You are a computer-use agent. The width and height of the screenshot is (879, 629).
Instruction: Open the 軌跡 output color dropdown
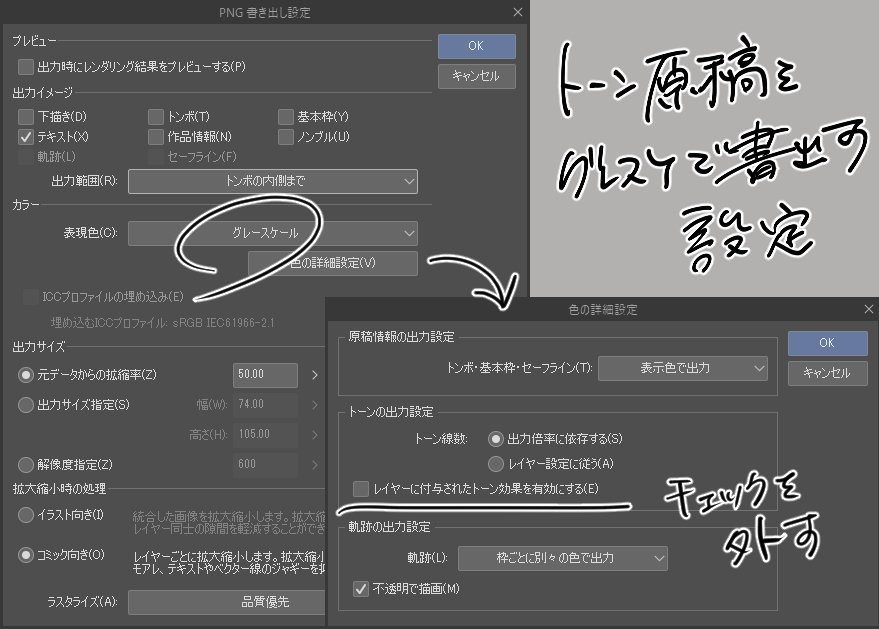pos(562,557)
